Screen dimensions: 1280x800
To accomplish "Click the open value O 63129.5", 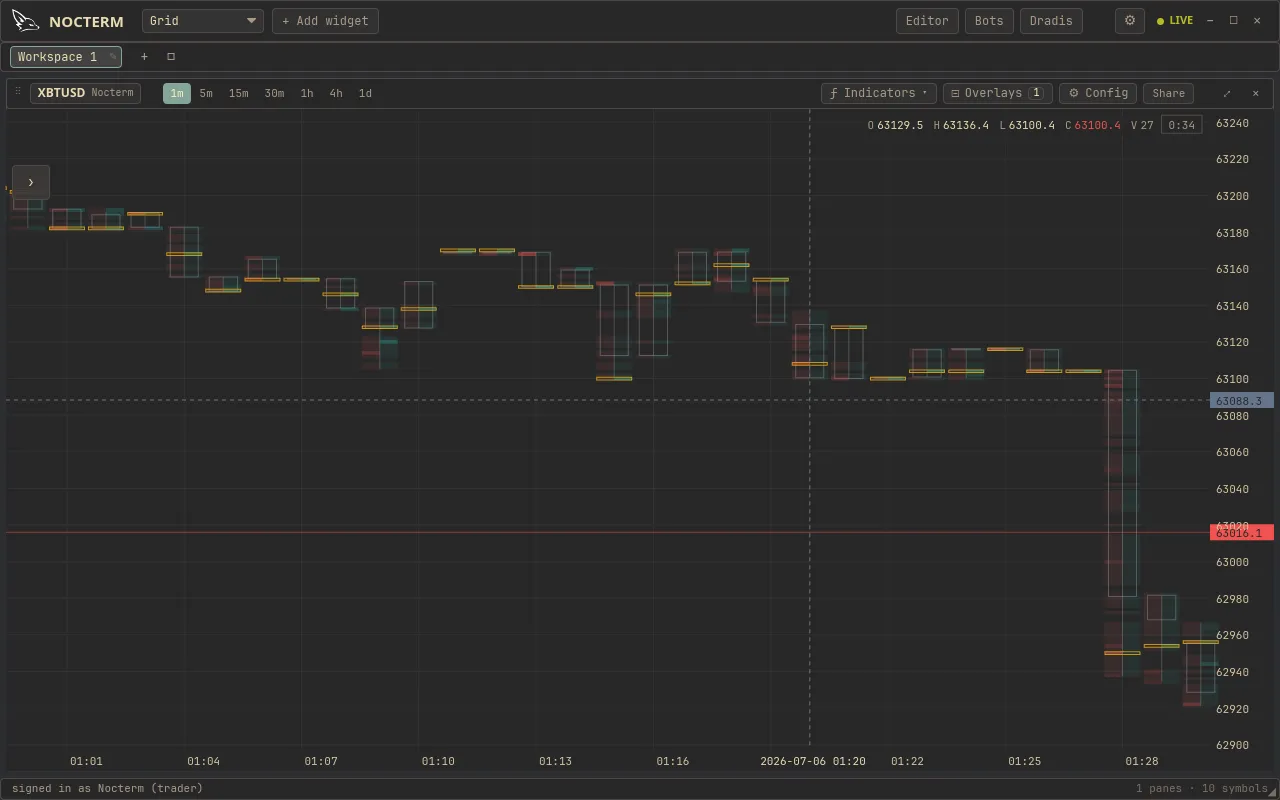I will (x=895, y=125).
